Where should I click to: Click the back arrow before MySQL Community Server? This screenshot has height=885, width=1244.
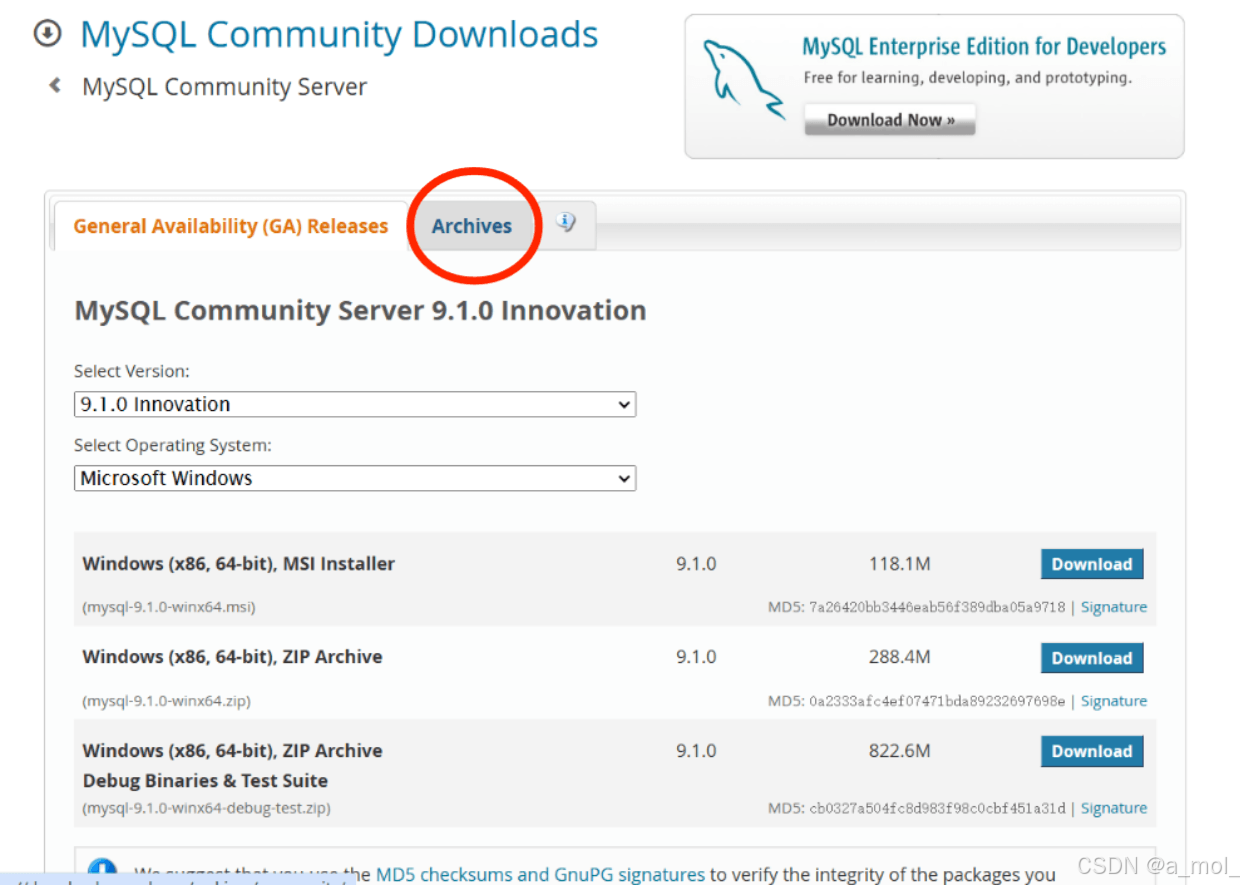click(55, 86)
